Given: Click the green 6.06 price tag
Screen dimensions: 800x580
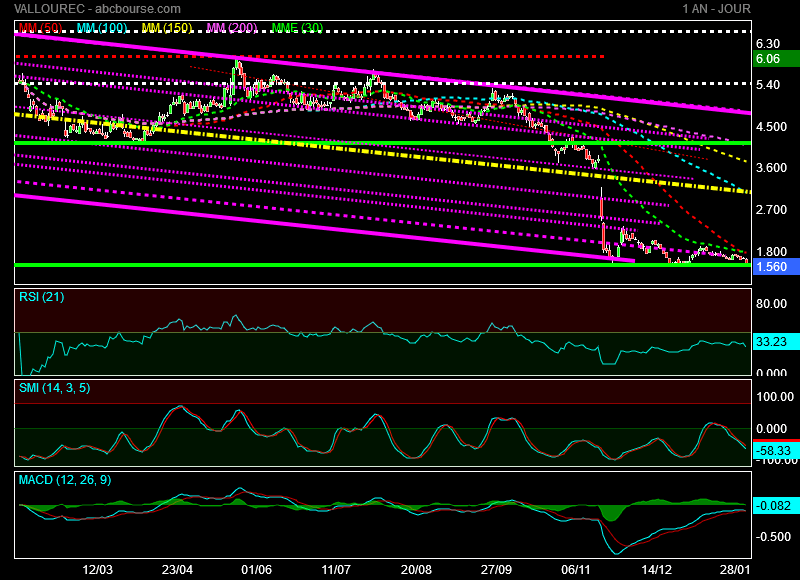Looking at the screenshot, I should pyautogui.click(x=768, y=59).
